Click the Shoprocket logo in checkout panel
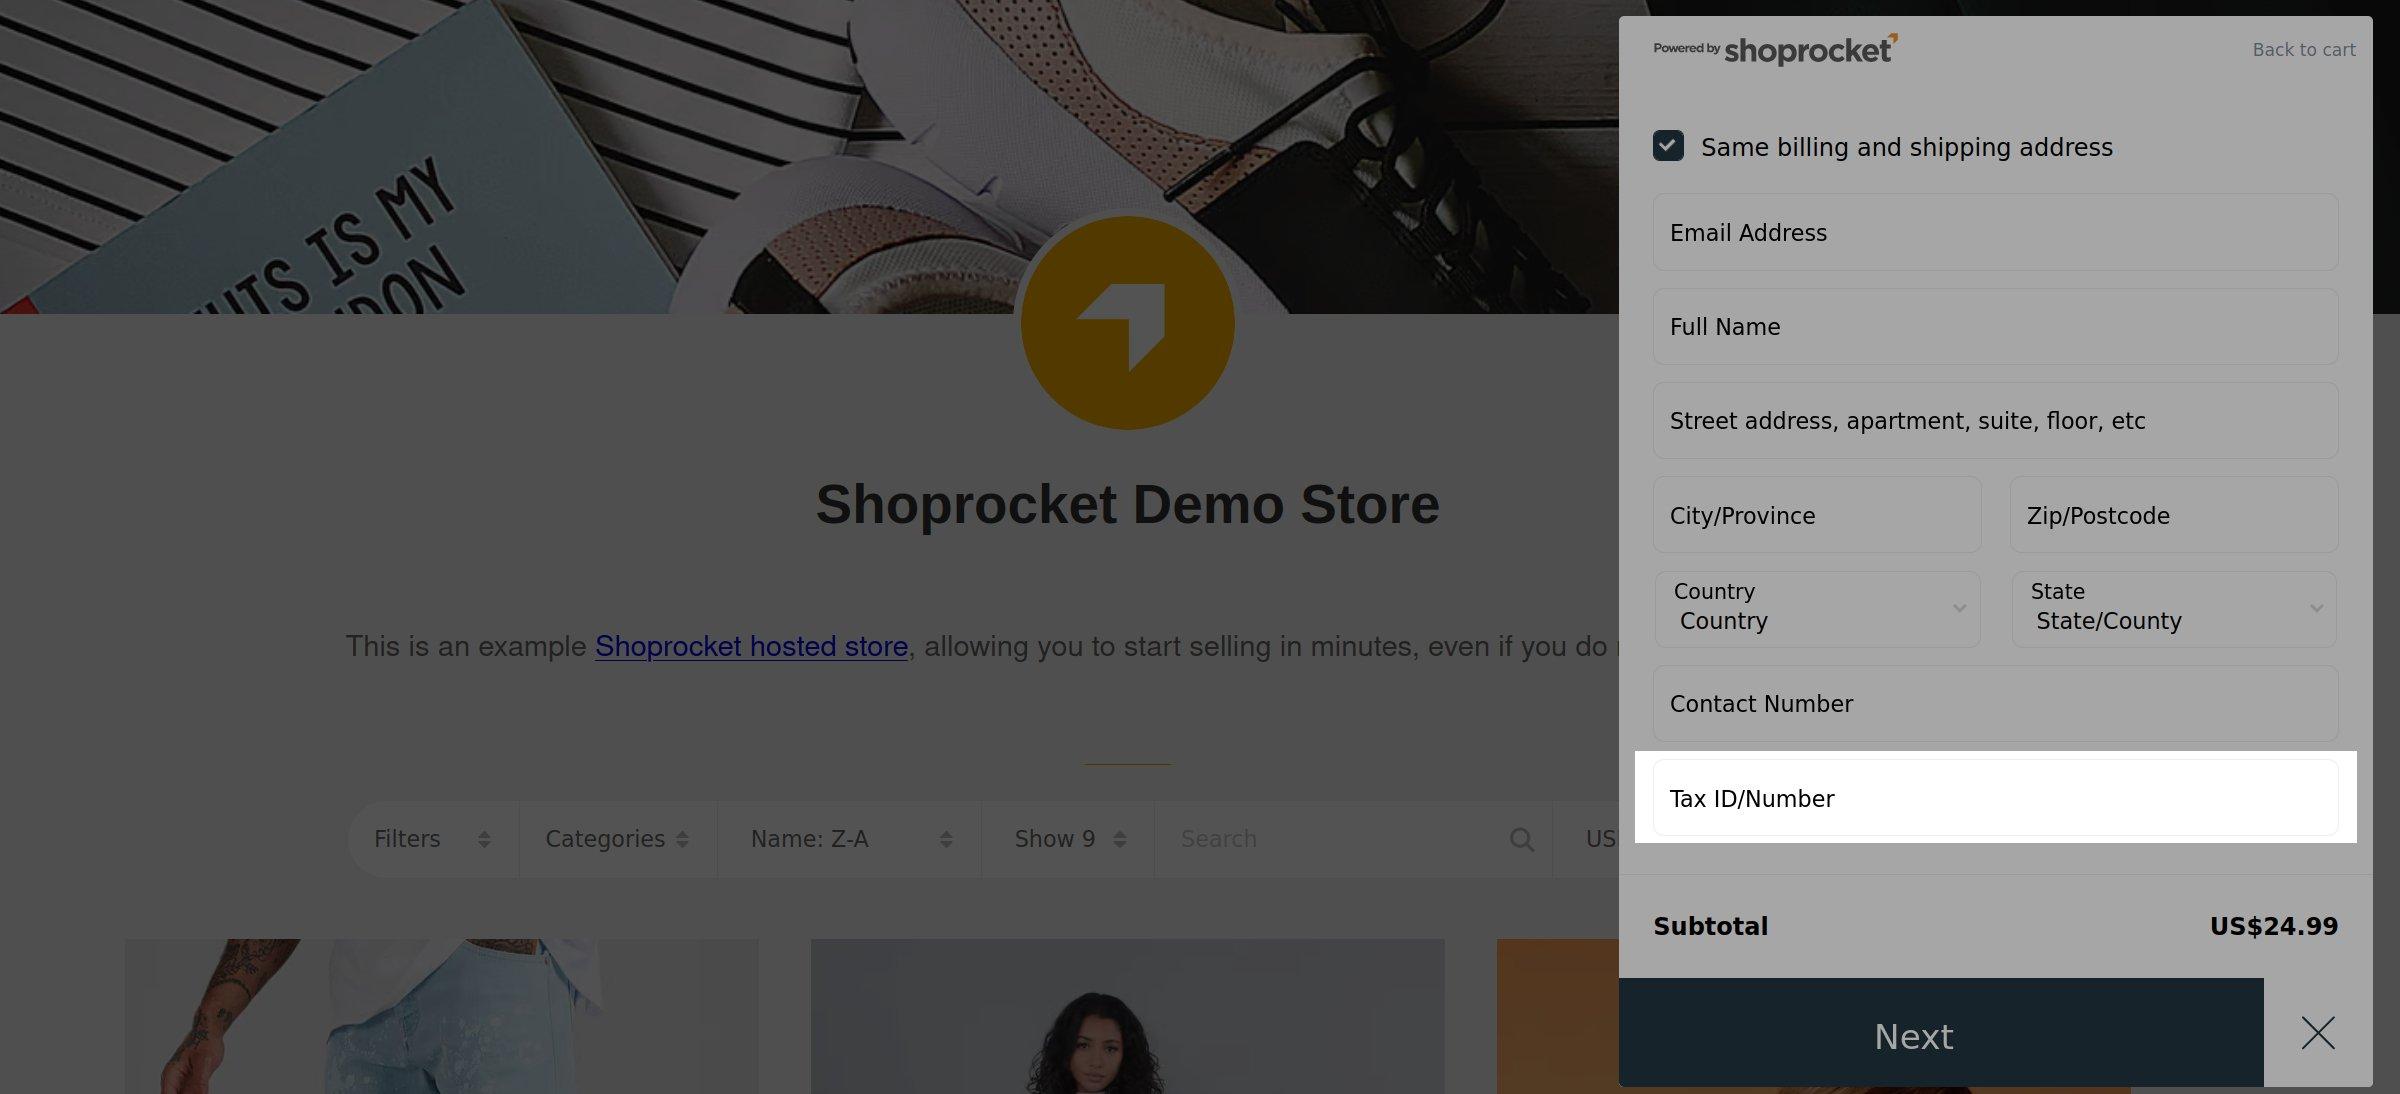The height and width of the screenshot is (1094, 2400). tap(1776, 49)
